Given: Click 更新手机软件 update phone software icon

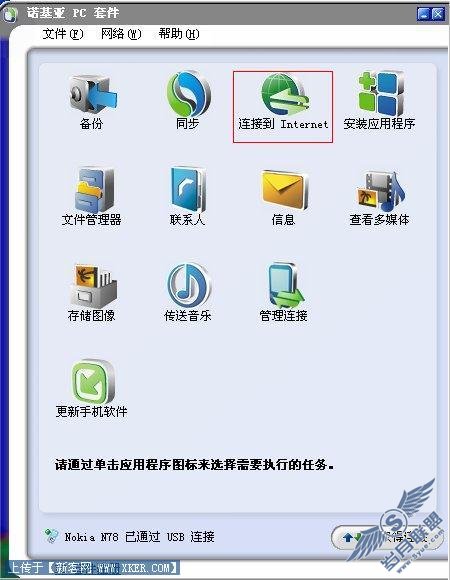Looking at the screenshot, I should point(92,382).
